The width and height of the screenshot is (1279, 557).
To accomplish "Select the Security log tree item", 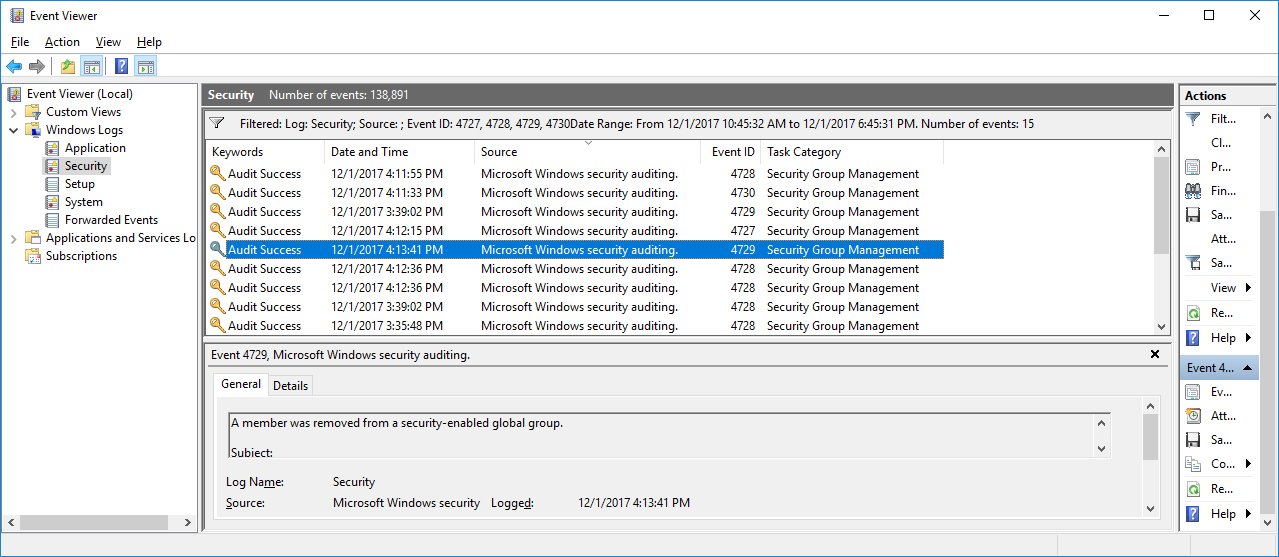I will [86, 166].
